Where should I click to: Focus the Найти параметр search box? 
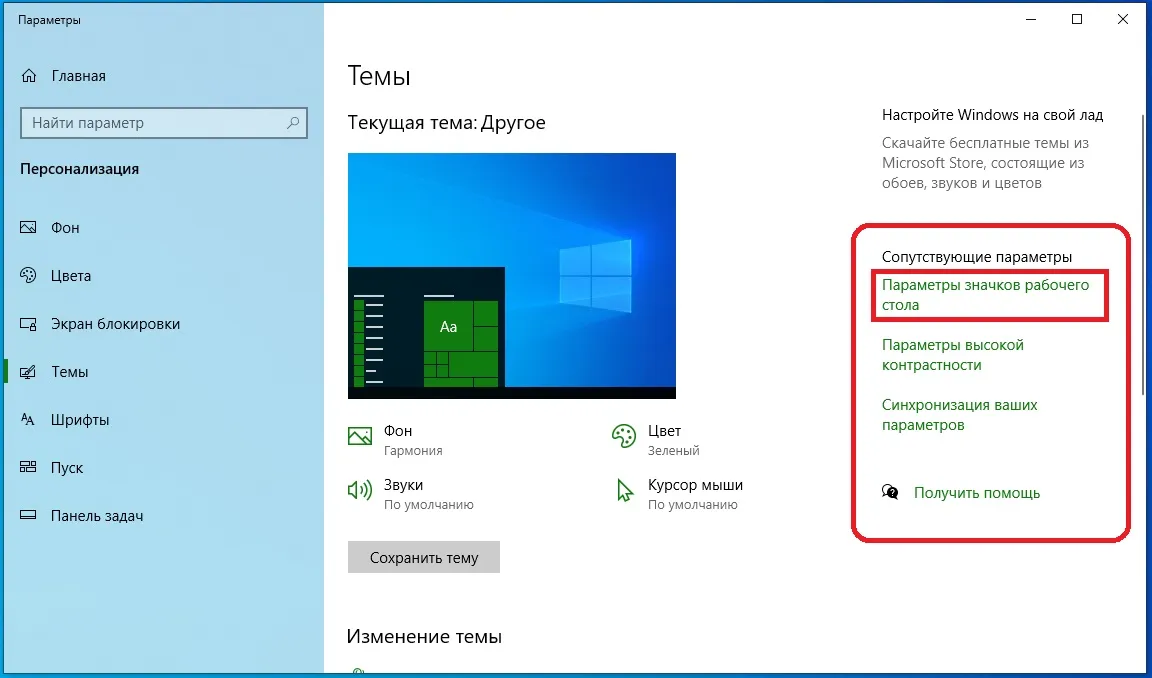click(x=163, y=123)
